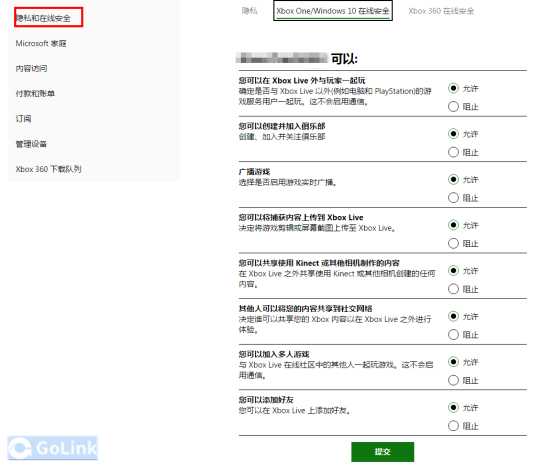554x474 pixels.
Task: Click the description 您可以在 Xbox Live 上添加好友
Action: coord(295,410)
